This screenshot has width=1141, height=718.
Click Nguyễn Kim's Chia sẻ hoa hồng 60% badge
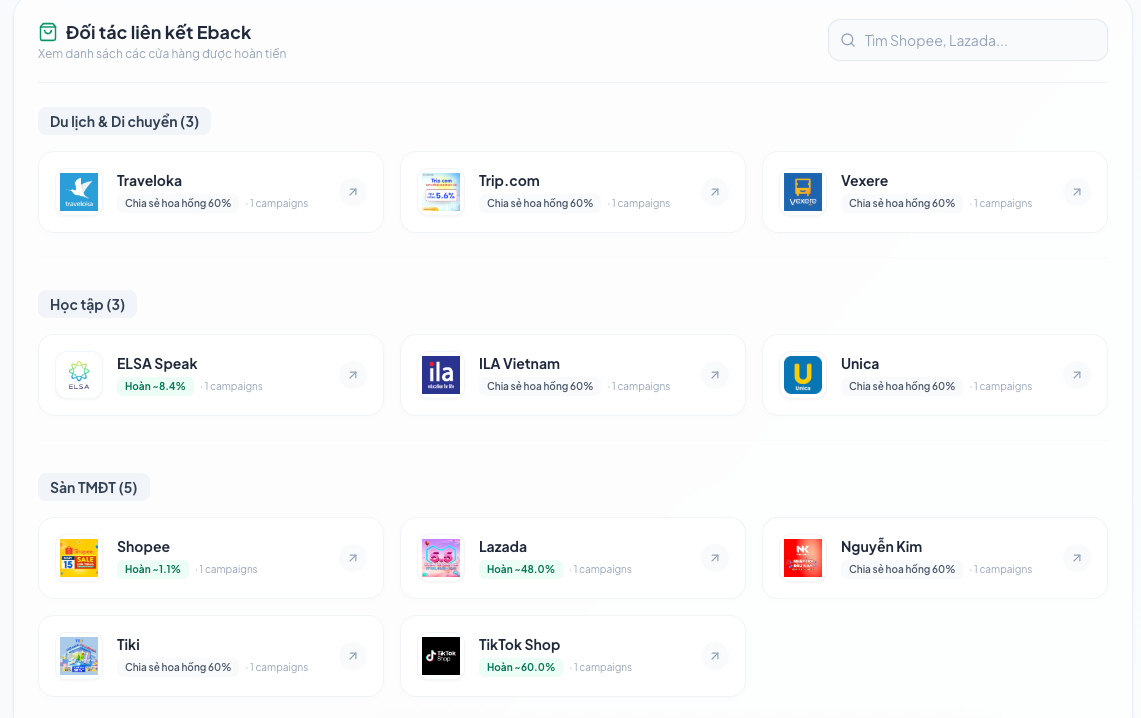click(x=902, y=569)
